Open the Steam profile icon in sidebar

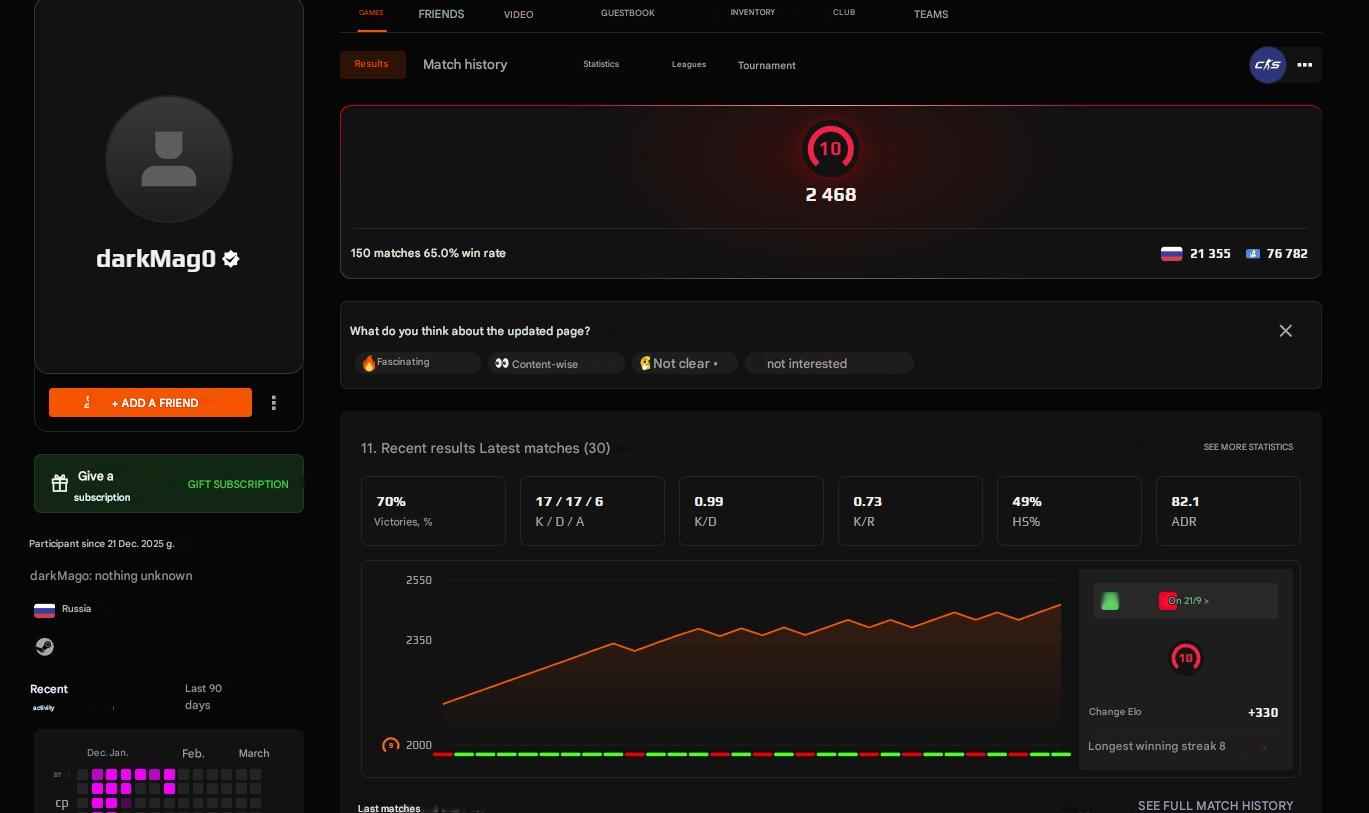pos(44,646)
